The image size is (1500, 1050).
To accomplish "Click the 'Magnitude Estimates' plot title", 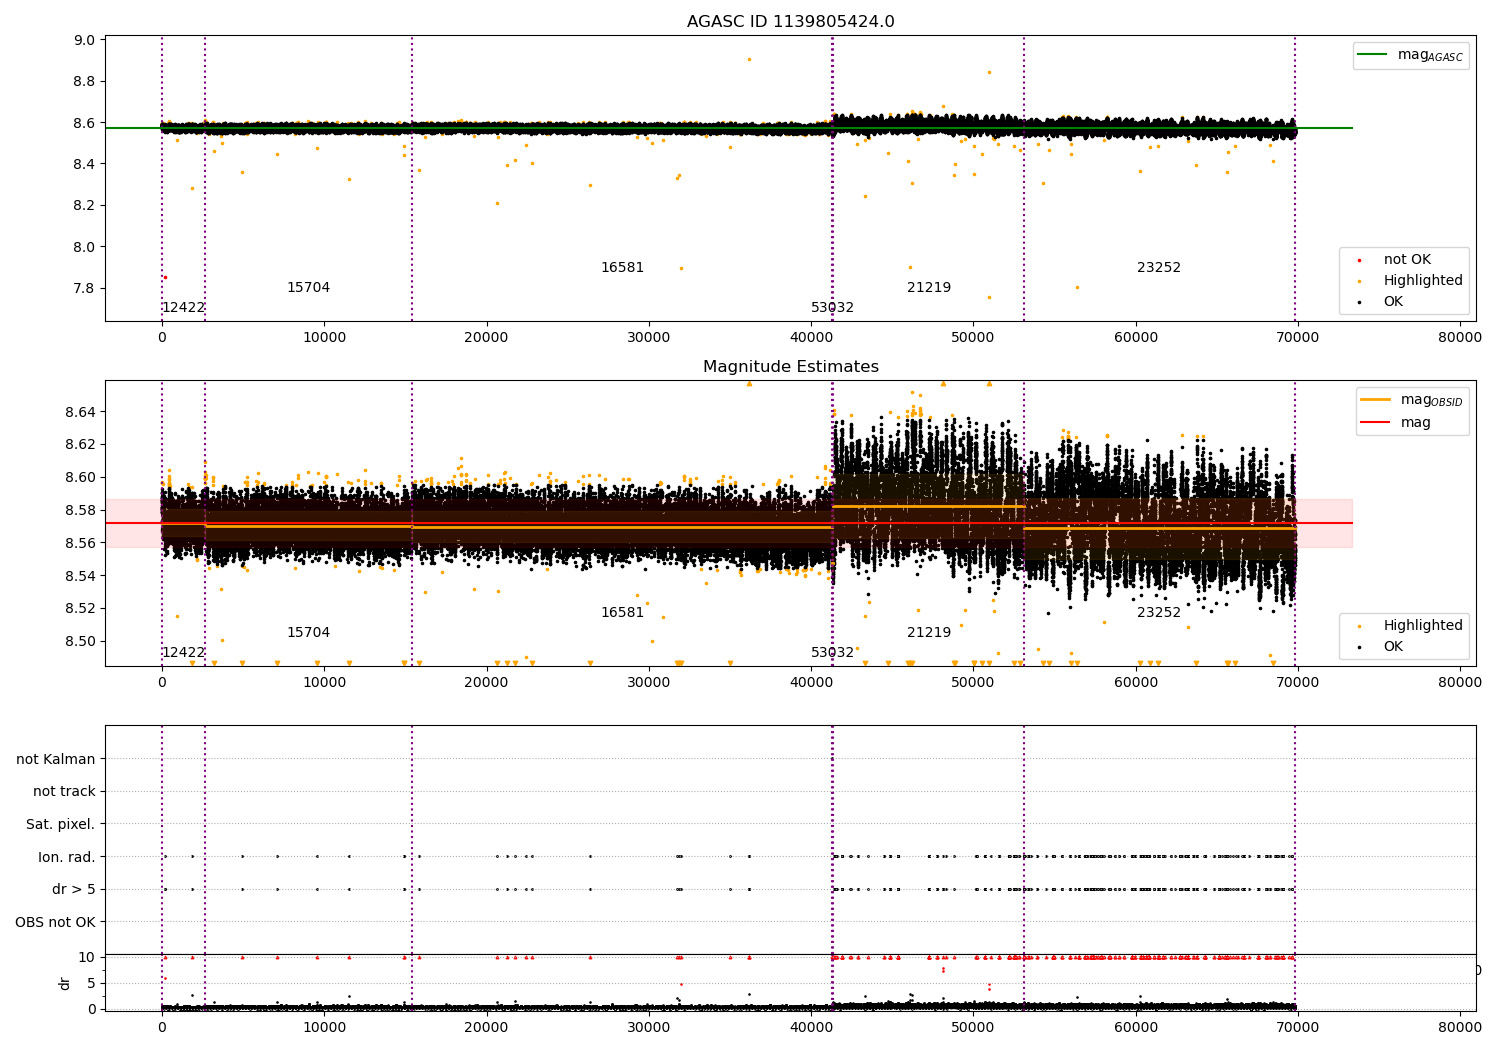I will pos(790,367).
